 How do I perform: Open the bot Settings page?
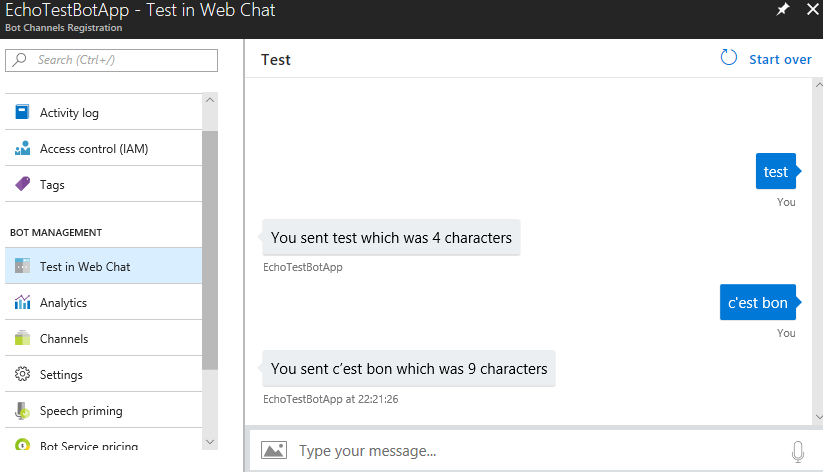coord(103,374)
